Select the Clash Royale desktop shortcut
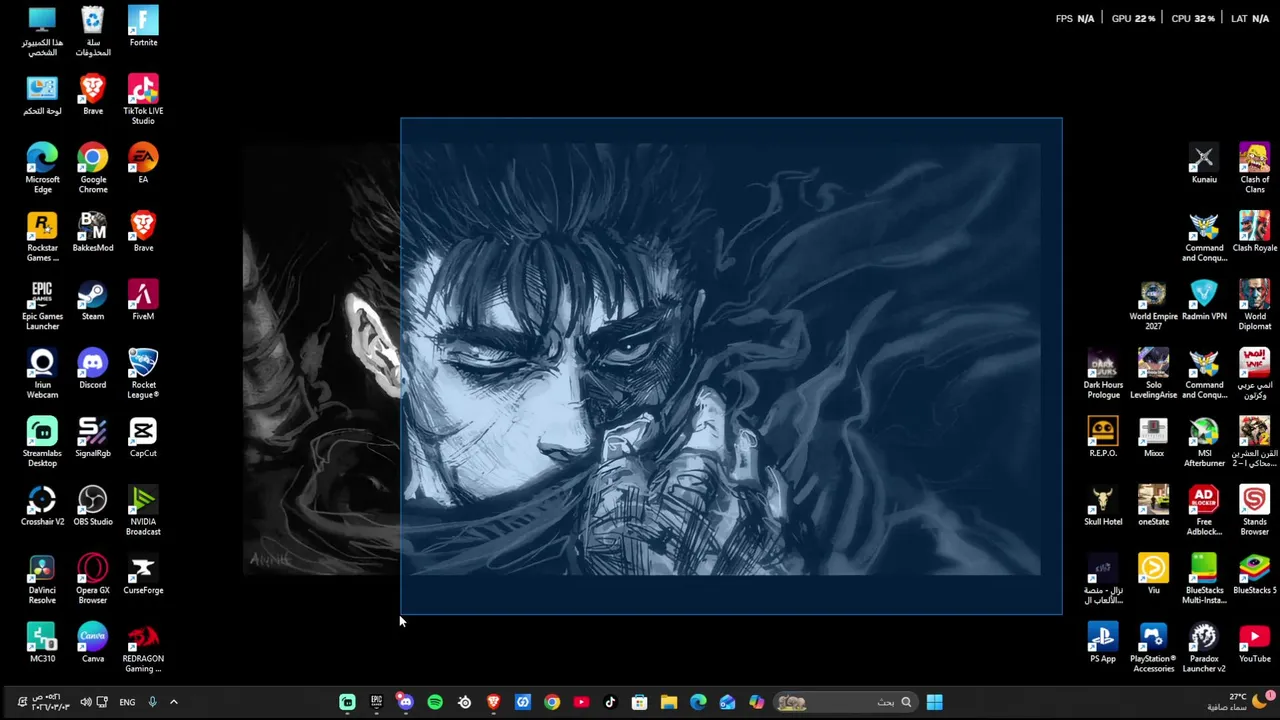 tap(1254, 232)
